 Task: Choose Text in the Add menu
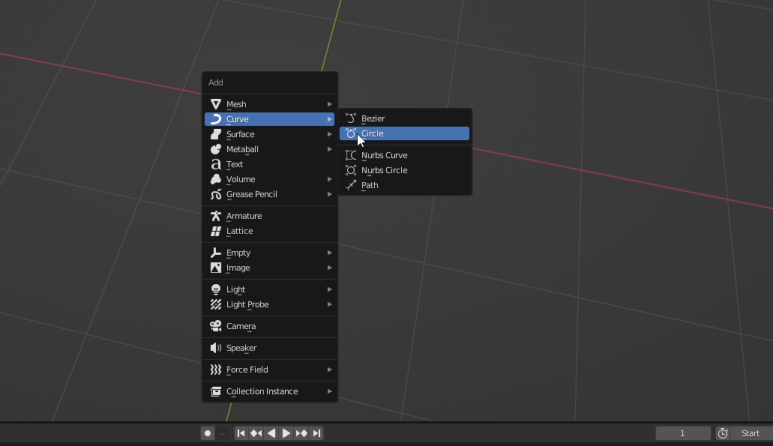pos(270,164)
